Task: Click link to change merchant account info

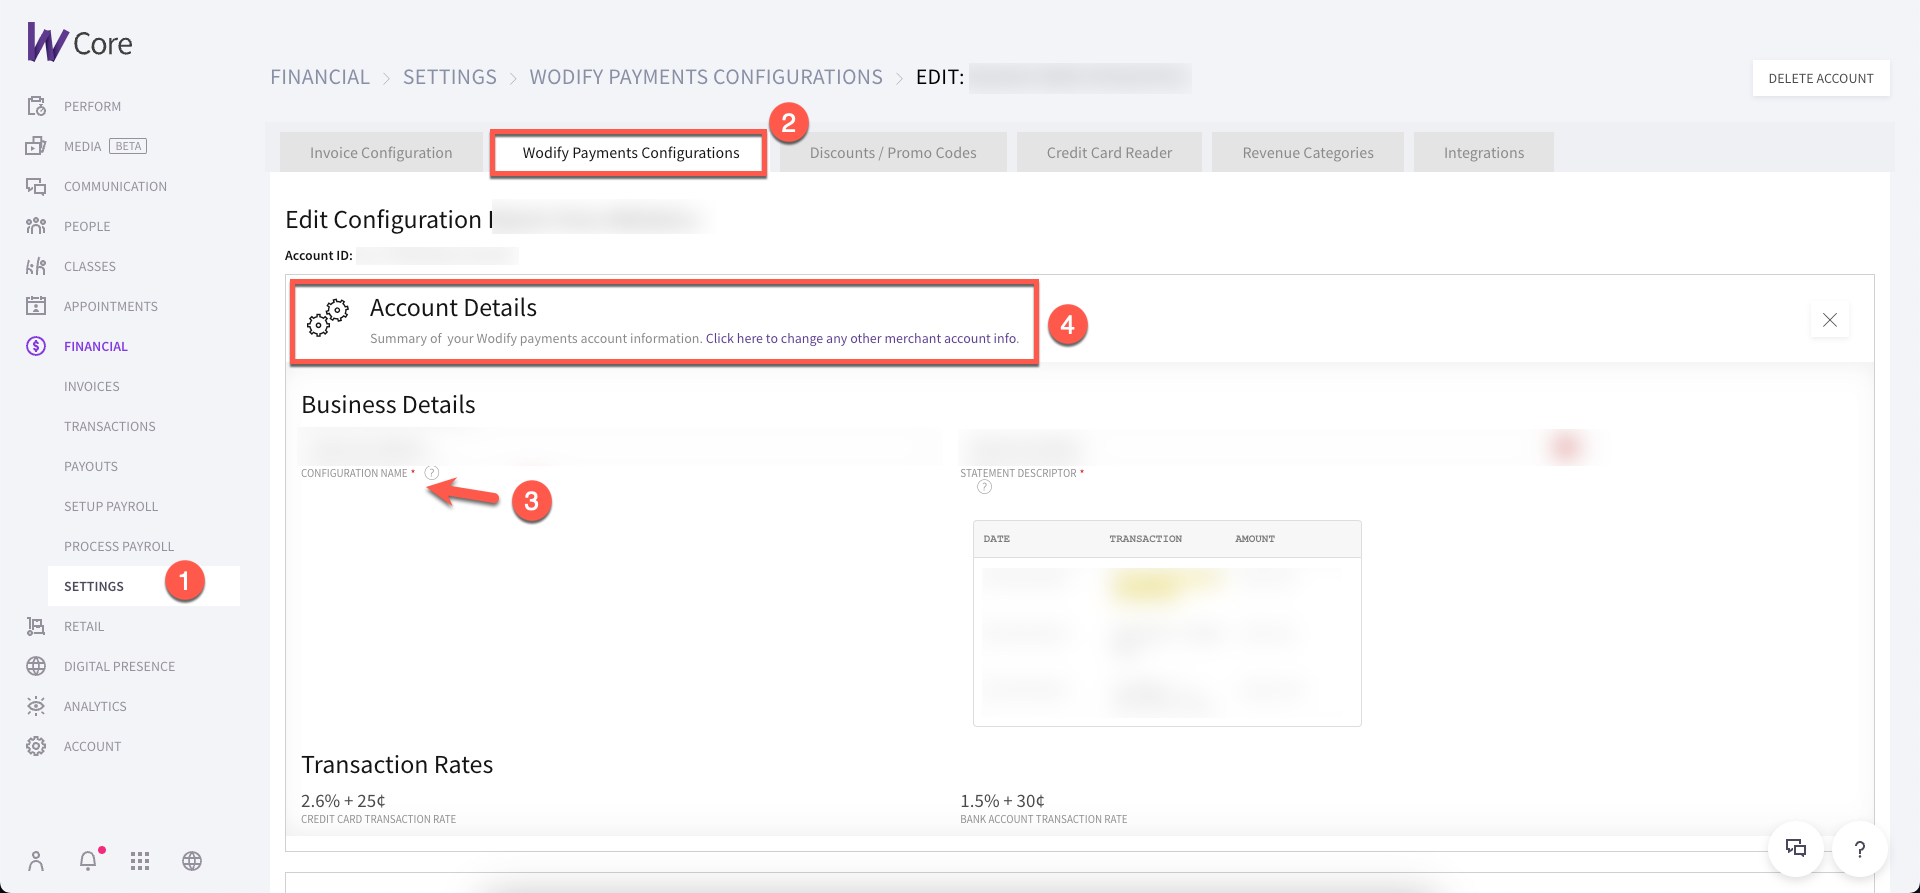Action: 862,339
